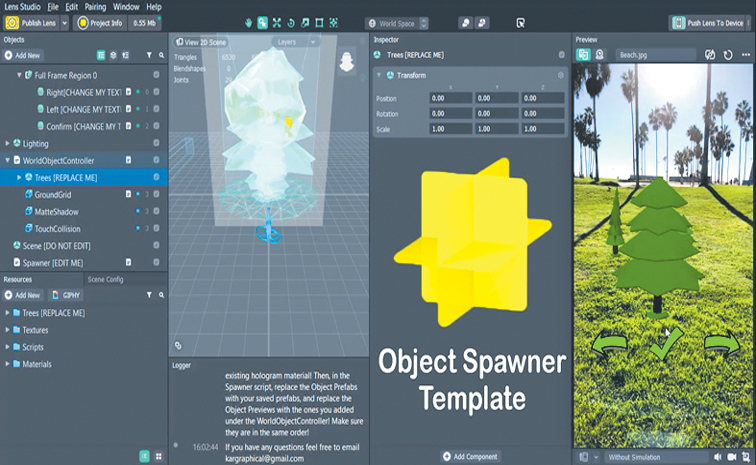Click the Add Component button
756x465 pixels.
coord(470,456)
